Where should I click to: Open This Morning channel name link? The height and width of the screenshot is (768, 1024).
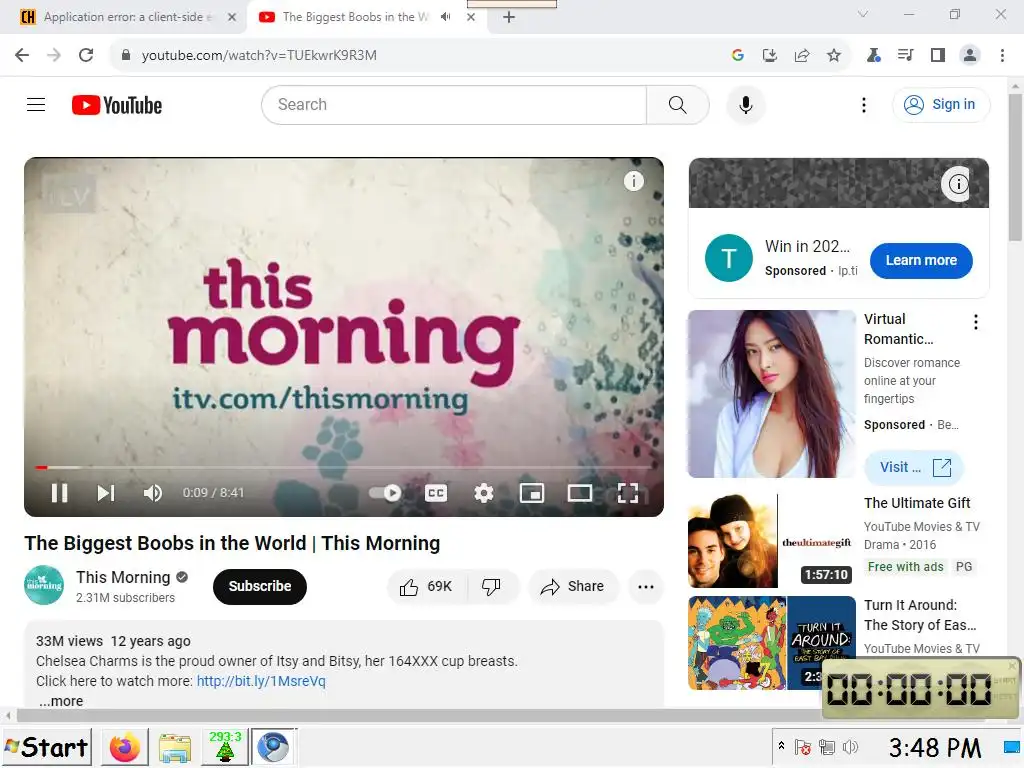coord(123,577)
